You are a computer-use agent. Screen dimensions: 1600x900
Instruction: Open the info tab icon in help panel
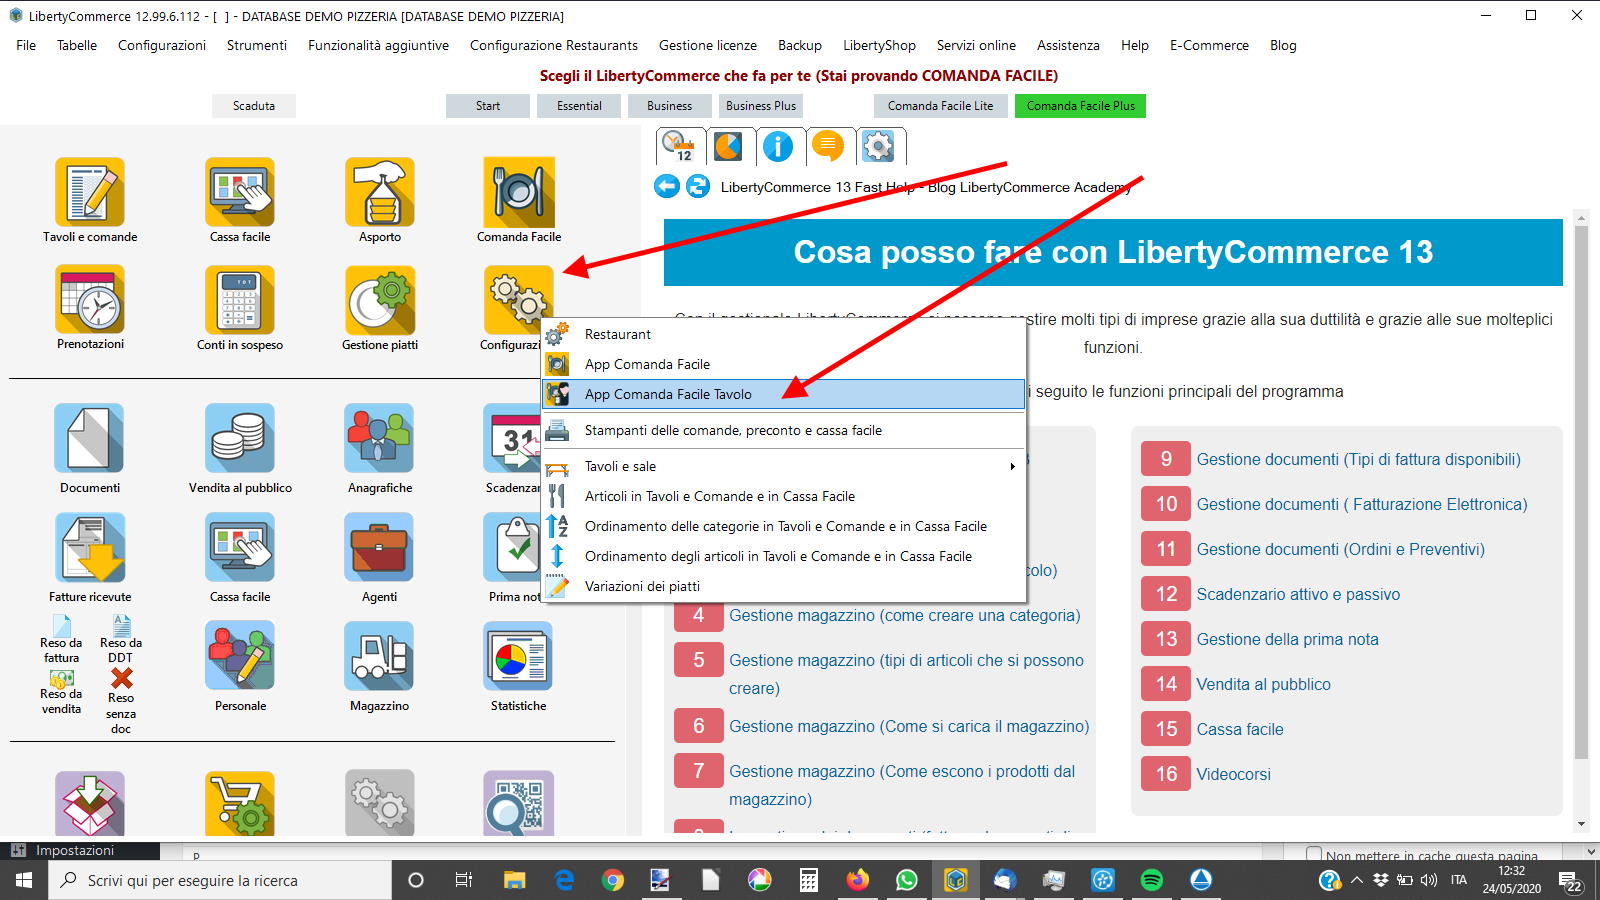(x=778, y=146)
